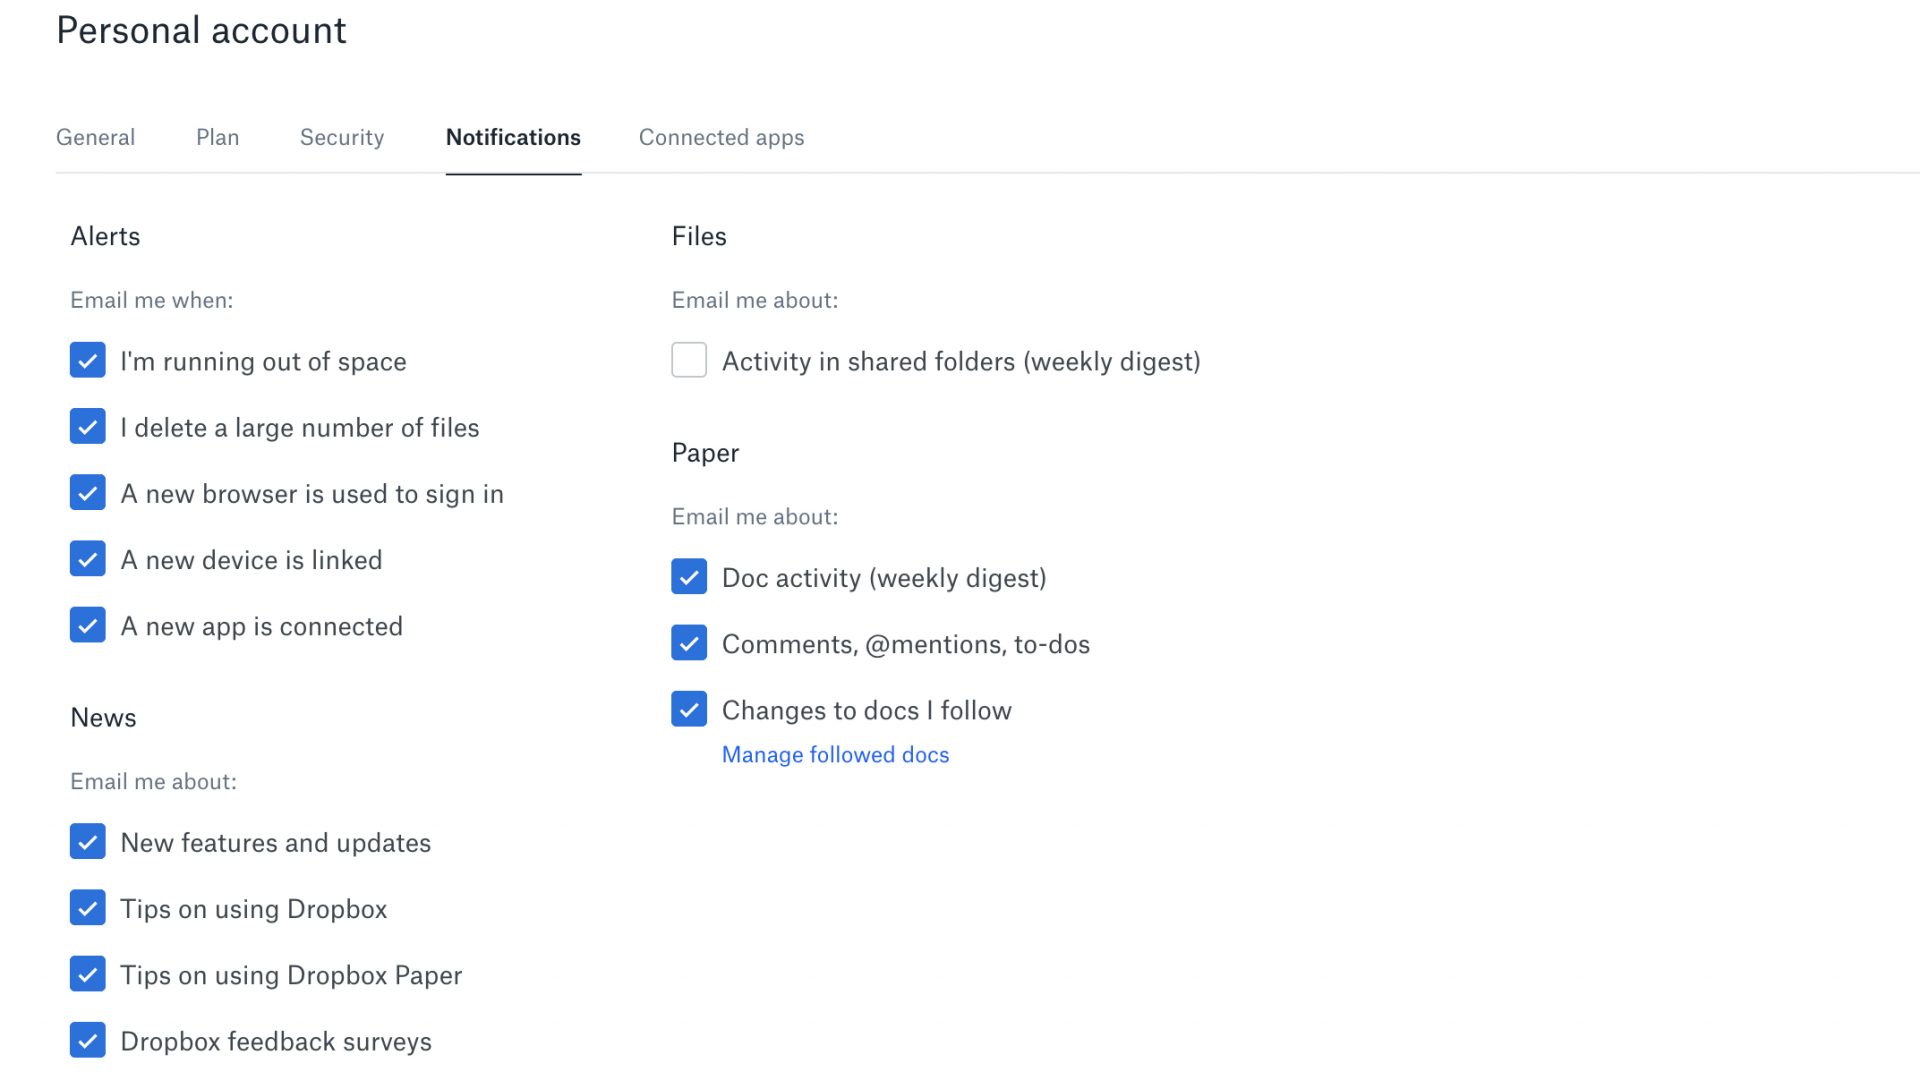Enable activity in shared folders weekly digest

(689, 360)
